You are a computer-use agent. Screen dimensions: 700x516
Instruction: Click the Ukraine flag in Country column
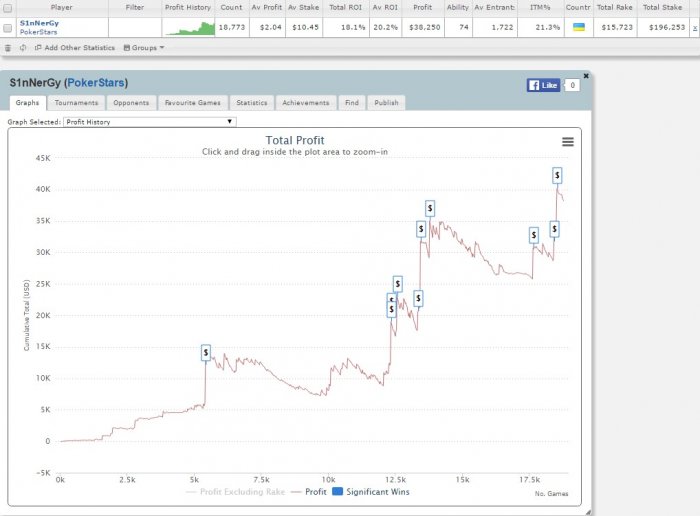(x=579, y=27)
